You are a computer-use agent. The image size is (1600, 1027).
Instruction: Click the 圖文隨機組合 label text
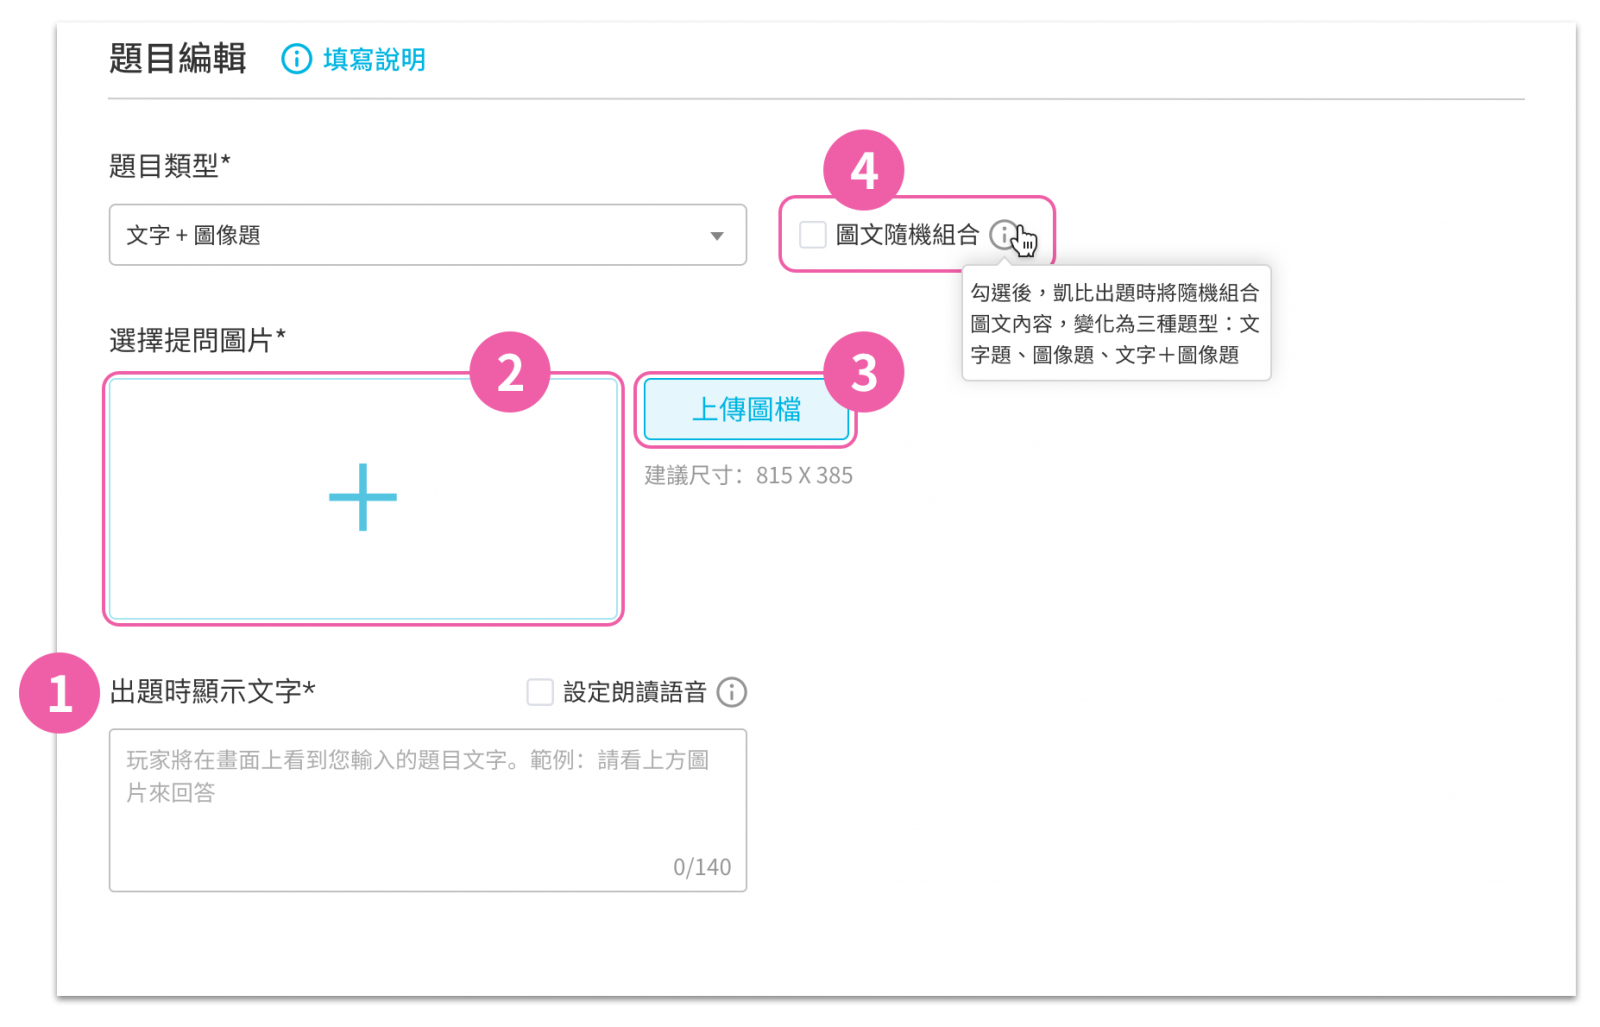click(x=907, y=235)
